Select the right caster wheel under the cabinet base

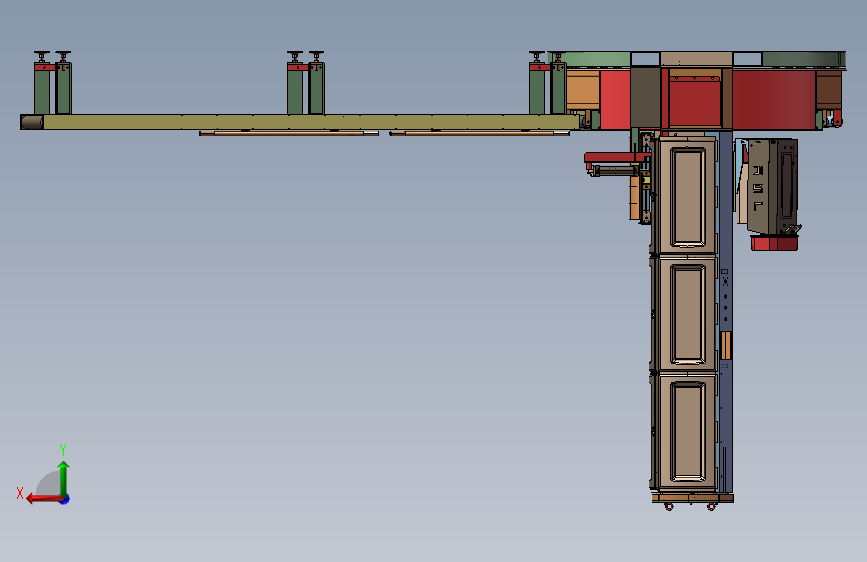coord(711,506)
